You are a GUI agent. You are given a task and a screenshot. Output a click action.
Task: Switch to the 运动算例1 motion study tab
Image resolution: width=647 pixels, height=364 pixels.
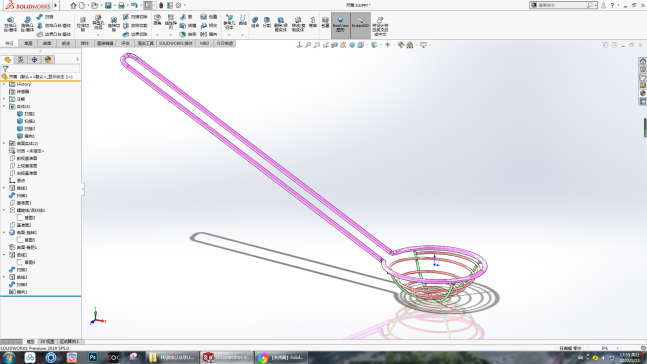tap(69, 342)
